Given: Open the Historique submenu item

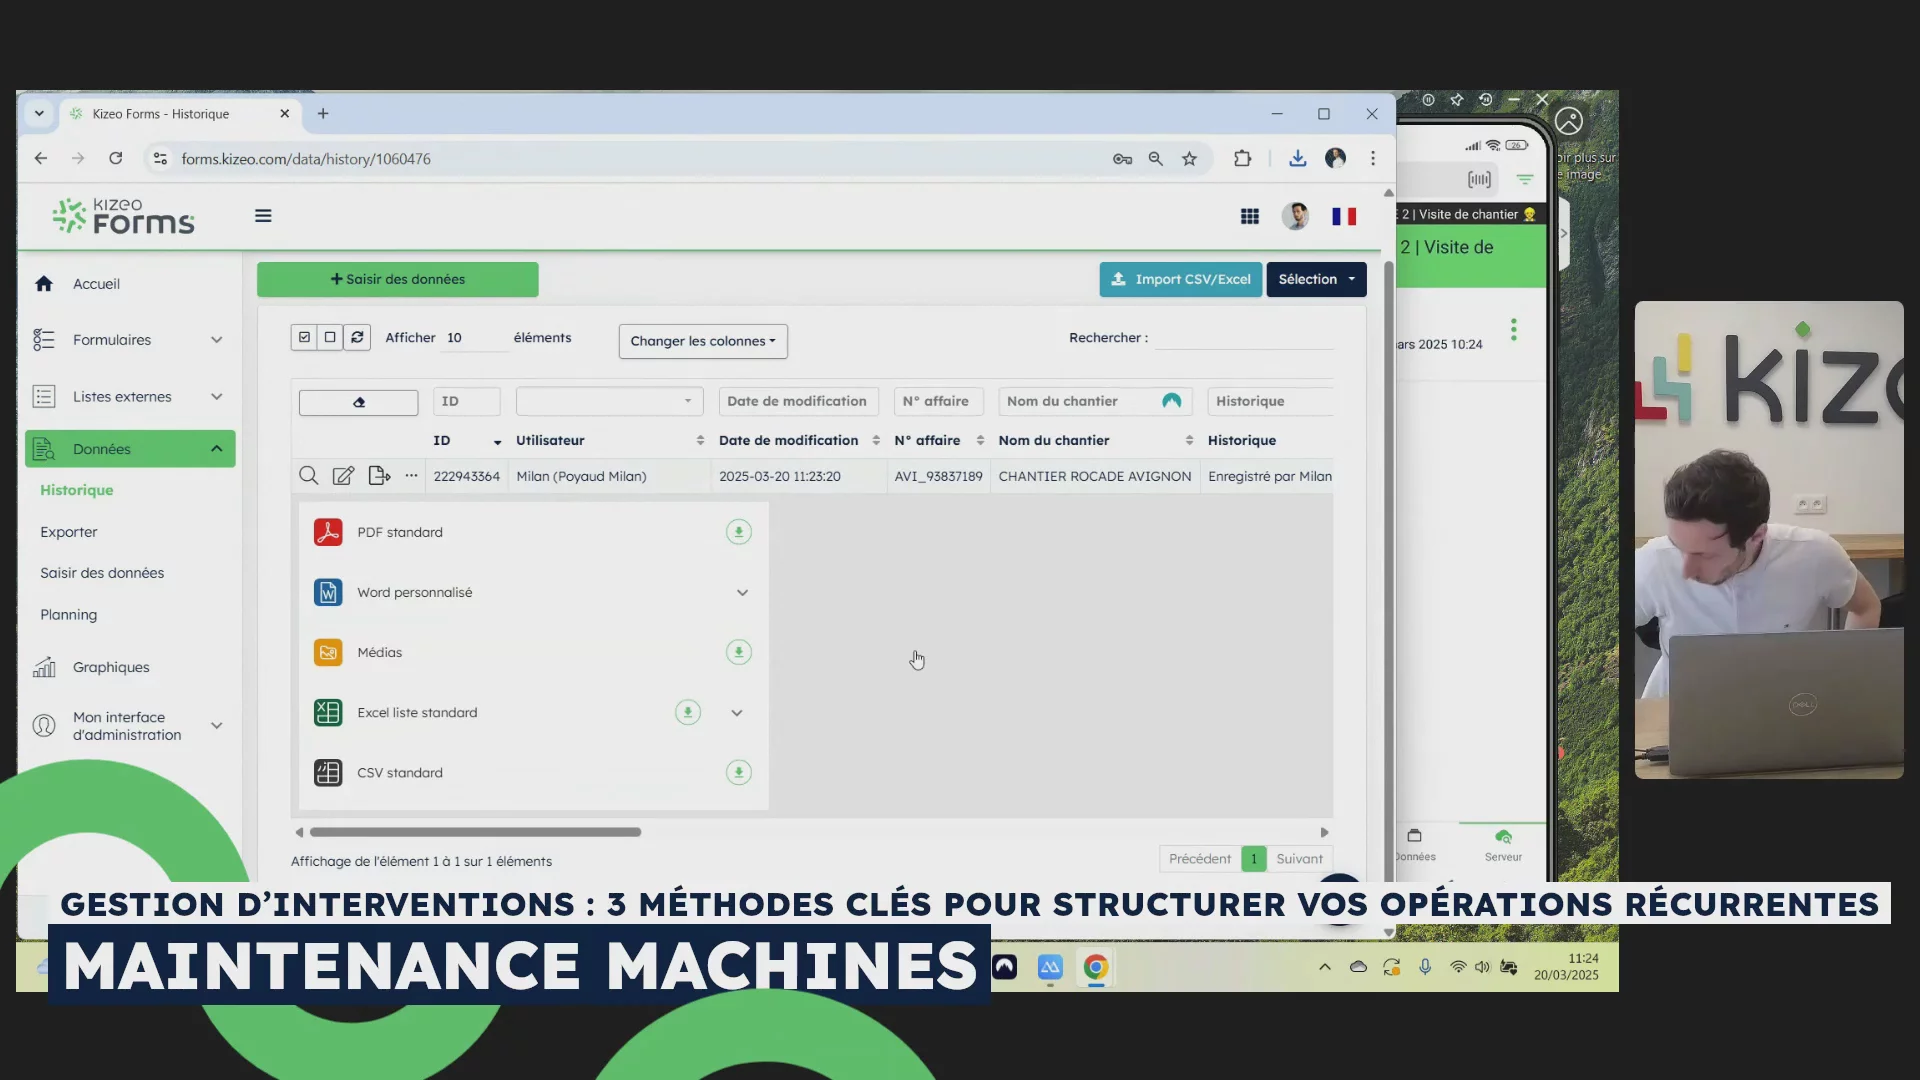Looking at the screenshot, I should pos(77,490).
